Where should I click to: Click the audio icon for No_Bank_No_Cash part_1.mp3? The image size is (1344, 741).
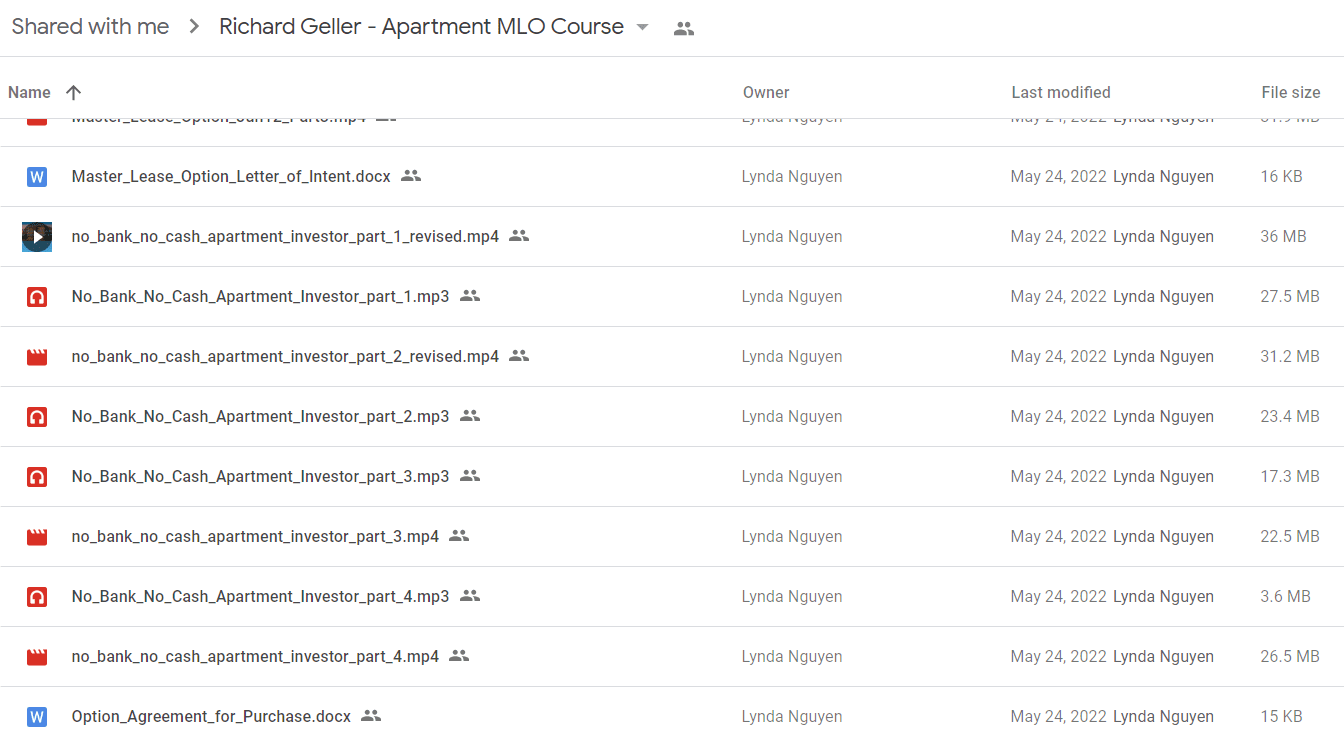[x=37, y=297]
